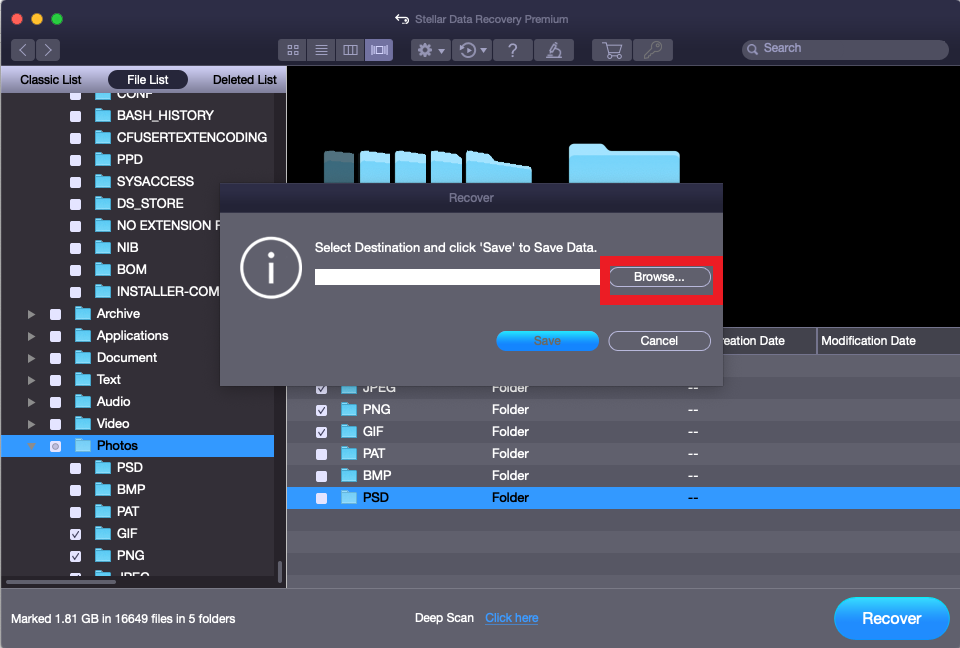Open Deep Scan 'Click here' link

pos(512,618)
